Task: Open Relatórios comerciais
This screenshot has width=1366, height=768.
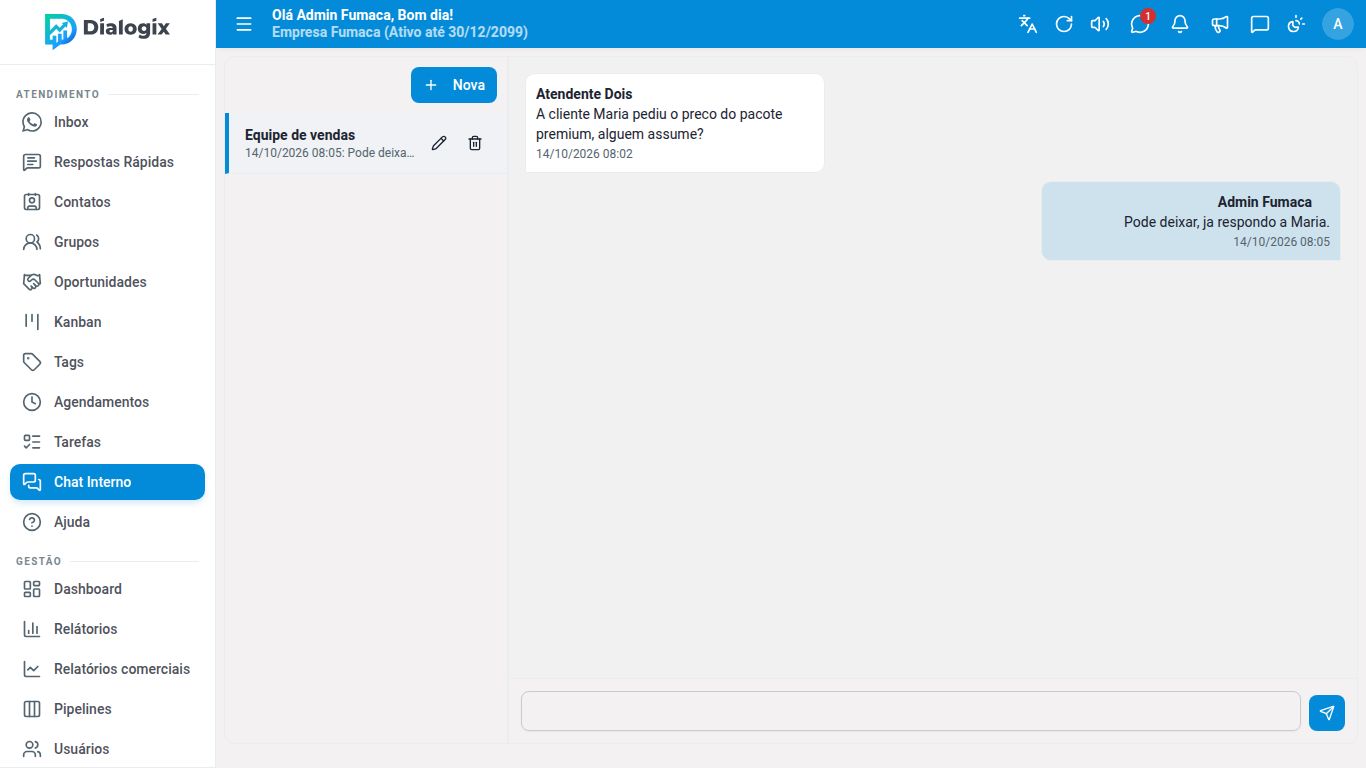Action: [x=107, y=669]
